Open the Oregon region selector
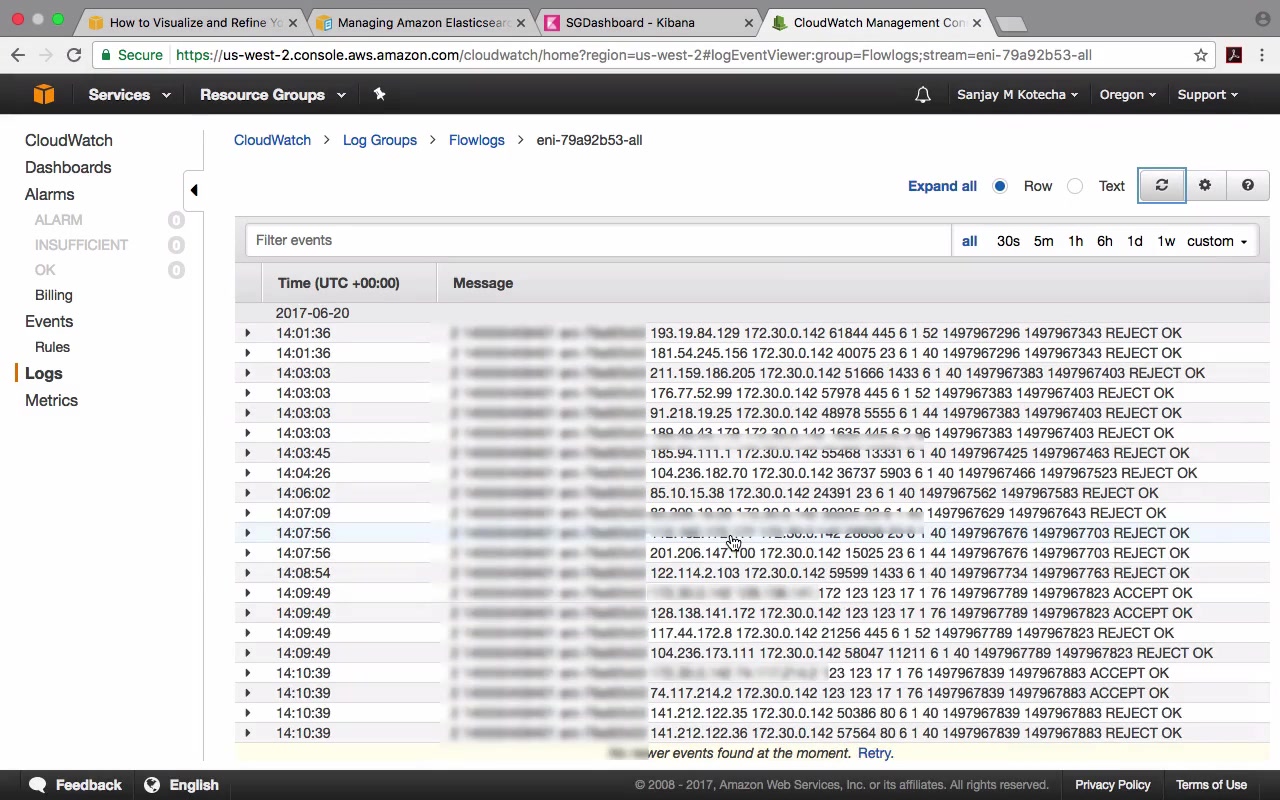This screenshot has width=1280, height=800. 1127,95
